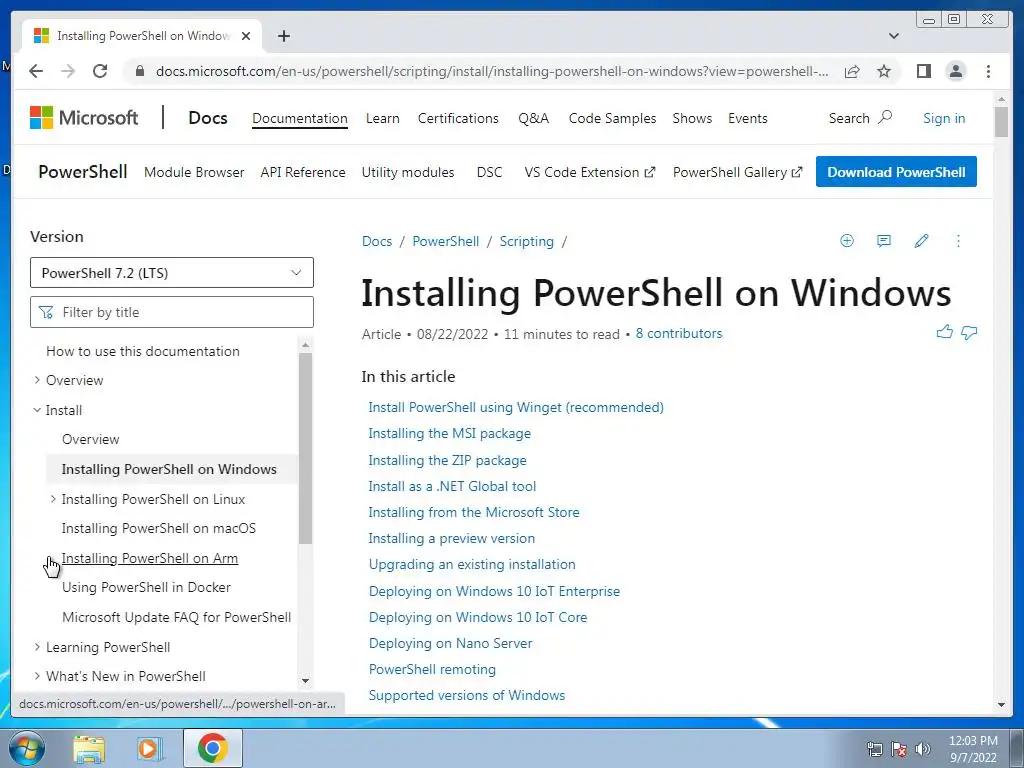Click sidebar scroll down arrow
Viewport: 1024px width, 768px height.
(x=306, y=681)
